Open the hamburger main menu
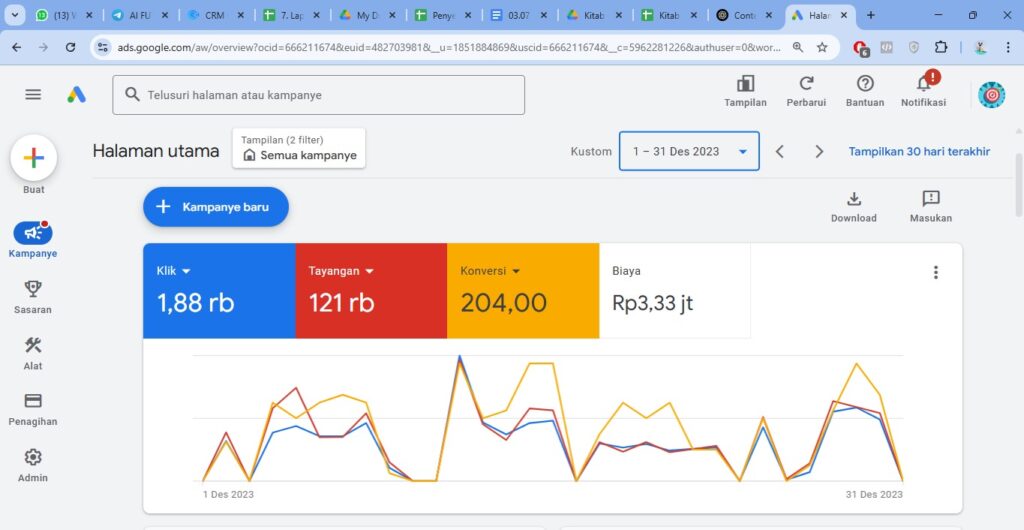The image size is (1024, 530). pyautogui.click(x=33, y=94)
